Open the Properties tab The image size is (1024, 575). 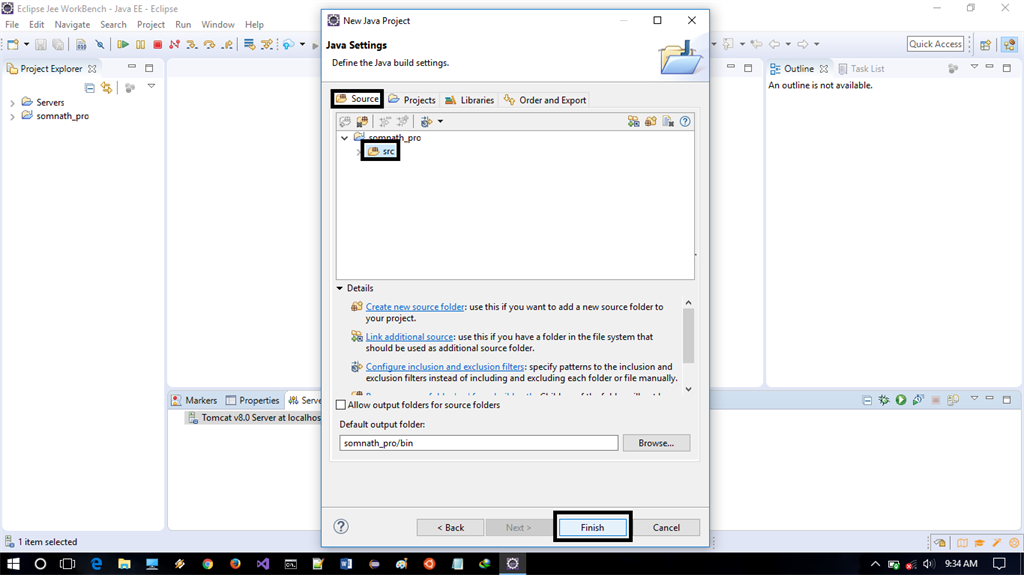coord(252,401)
